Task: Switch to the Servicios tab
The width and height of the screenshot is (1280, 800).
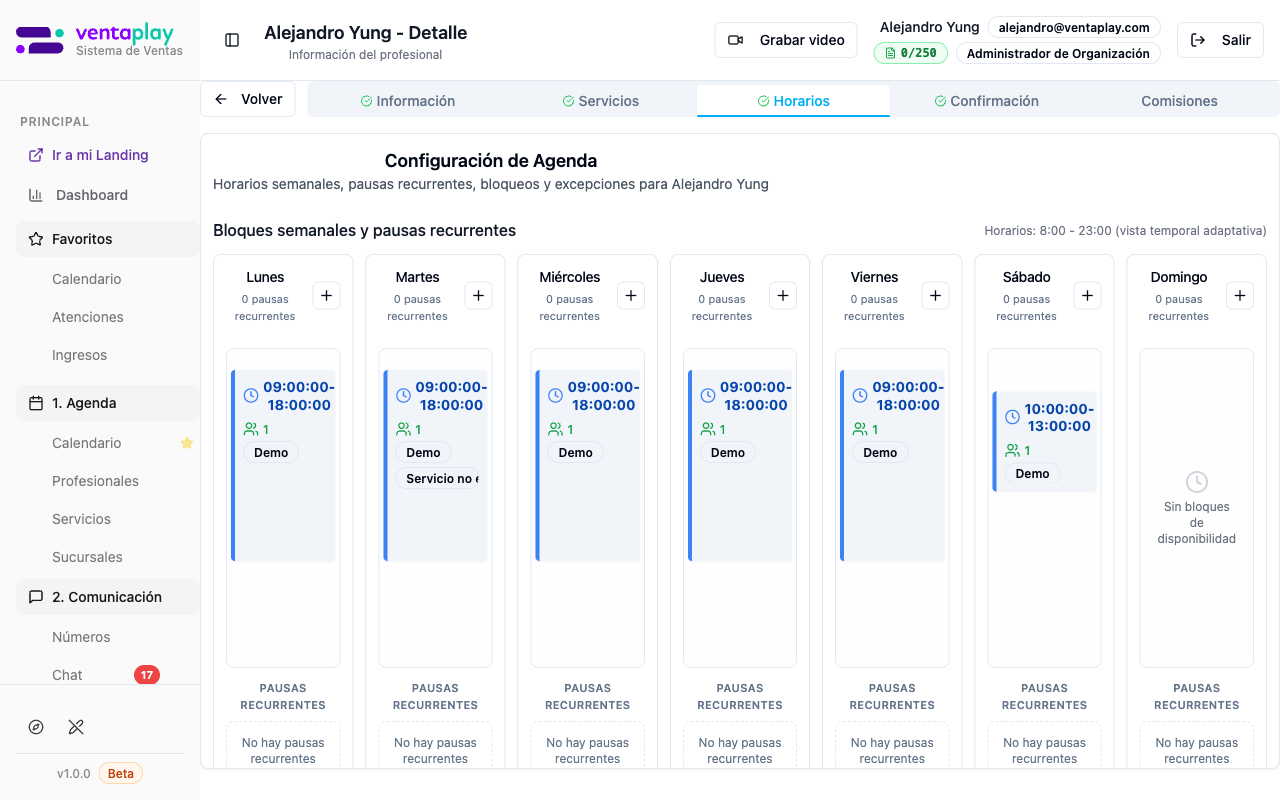Action: pos(600,101)
